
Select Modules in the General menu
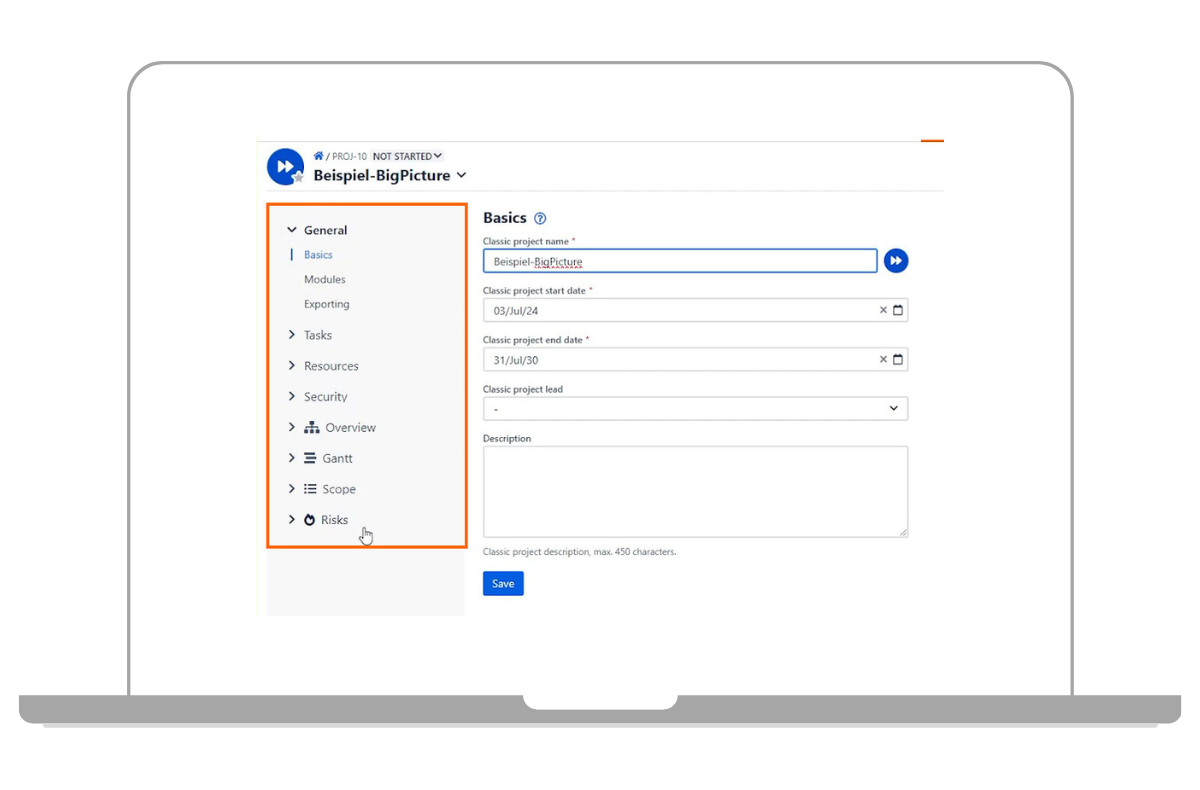coord(325,280)
